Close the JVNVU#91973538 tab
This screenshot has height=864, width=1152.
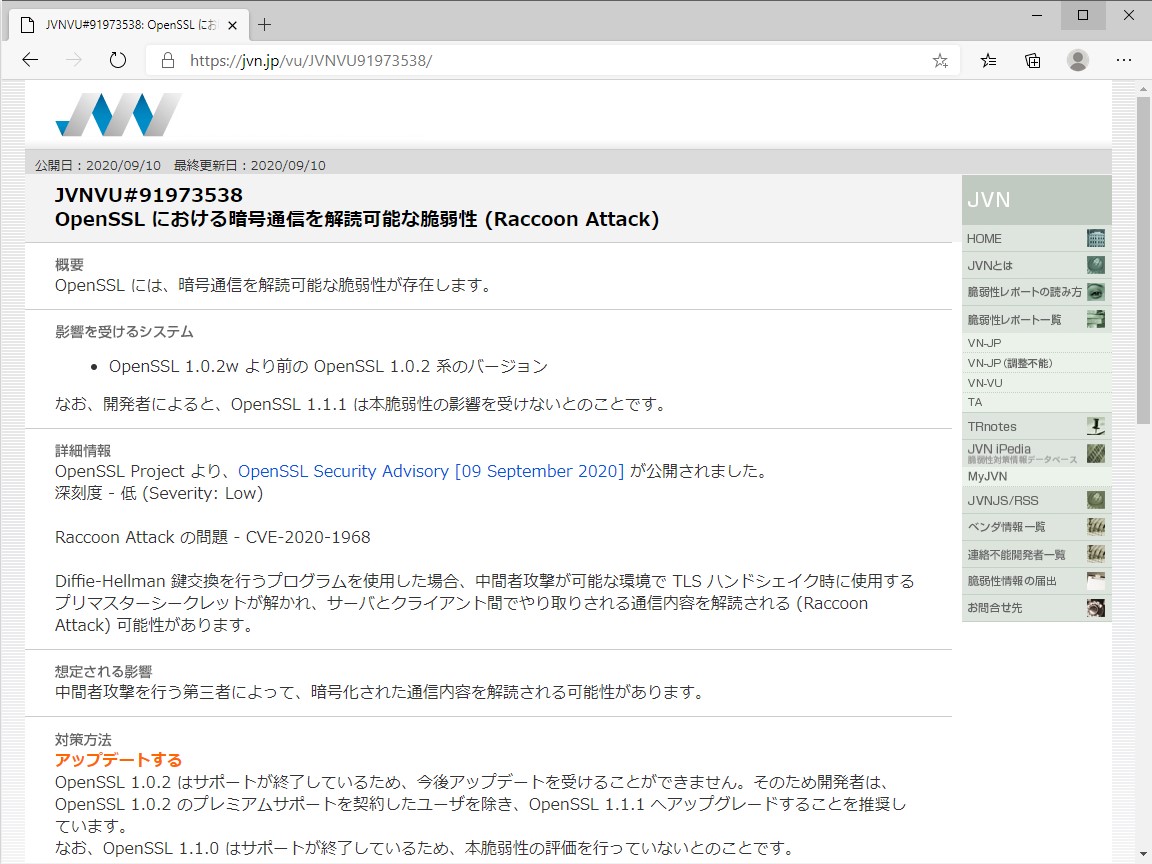click(232, 25)
